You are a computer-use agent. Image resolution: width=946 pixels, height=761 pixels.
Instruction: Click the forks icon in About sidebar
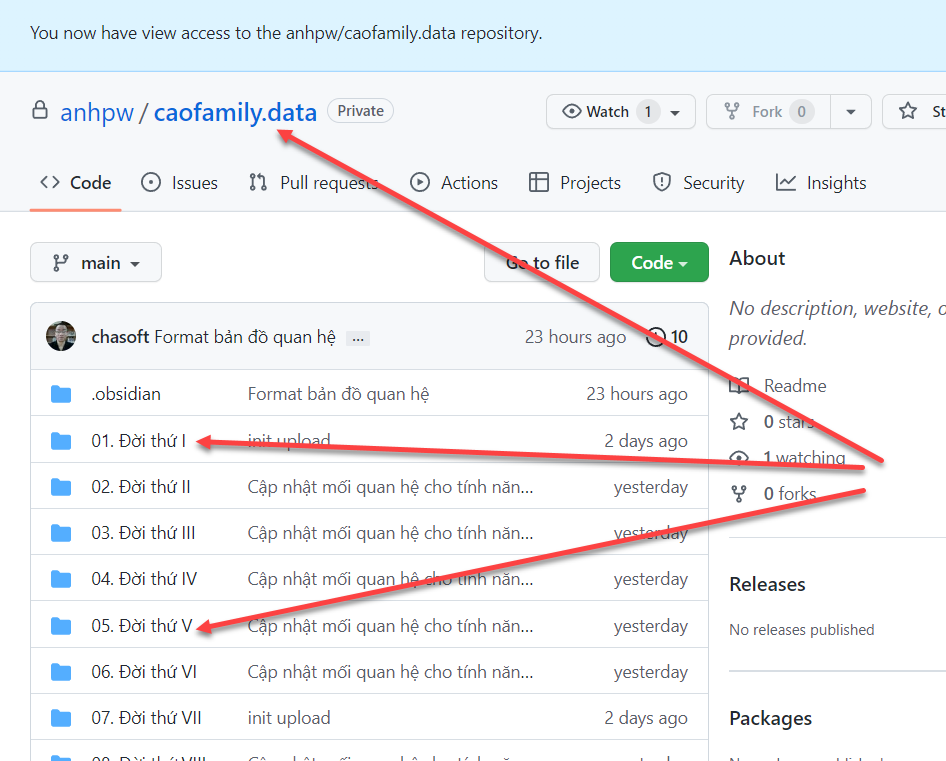click(740, 493)
